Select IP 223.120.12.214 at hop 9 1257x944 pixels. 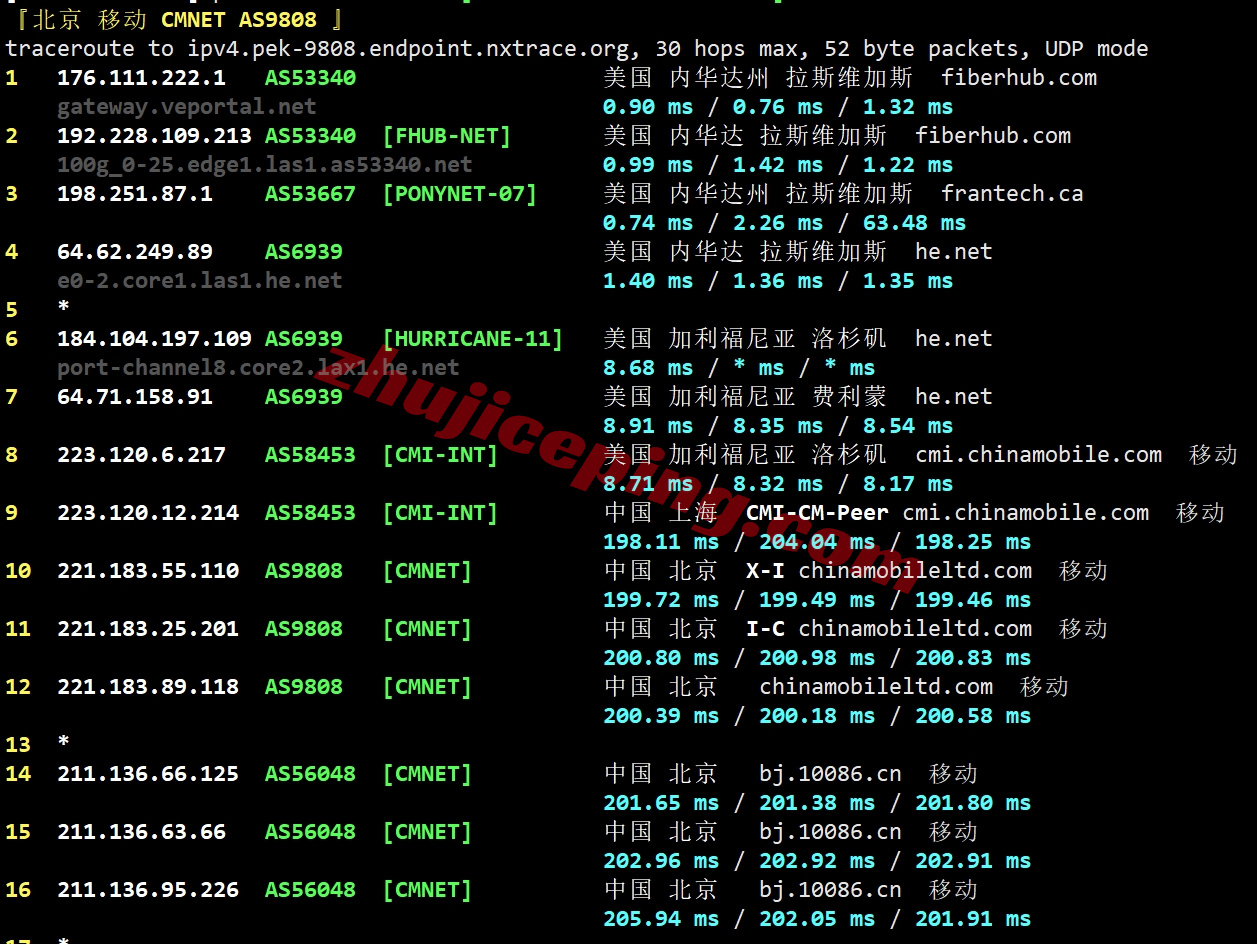coord(148,512)
